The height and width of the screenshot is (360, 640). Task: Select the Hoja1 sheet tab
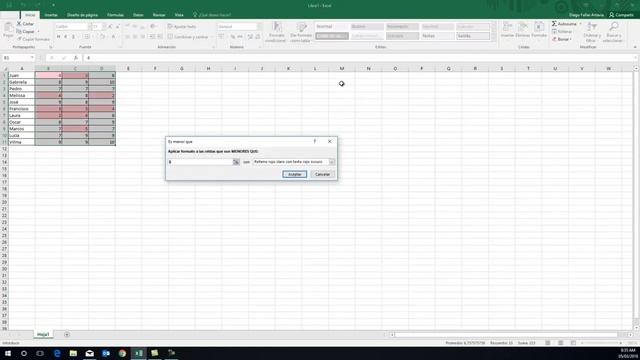coord(43,335)
